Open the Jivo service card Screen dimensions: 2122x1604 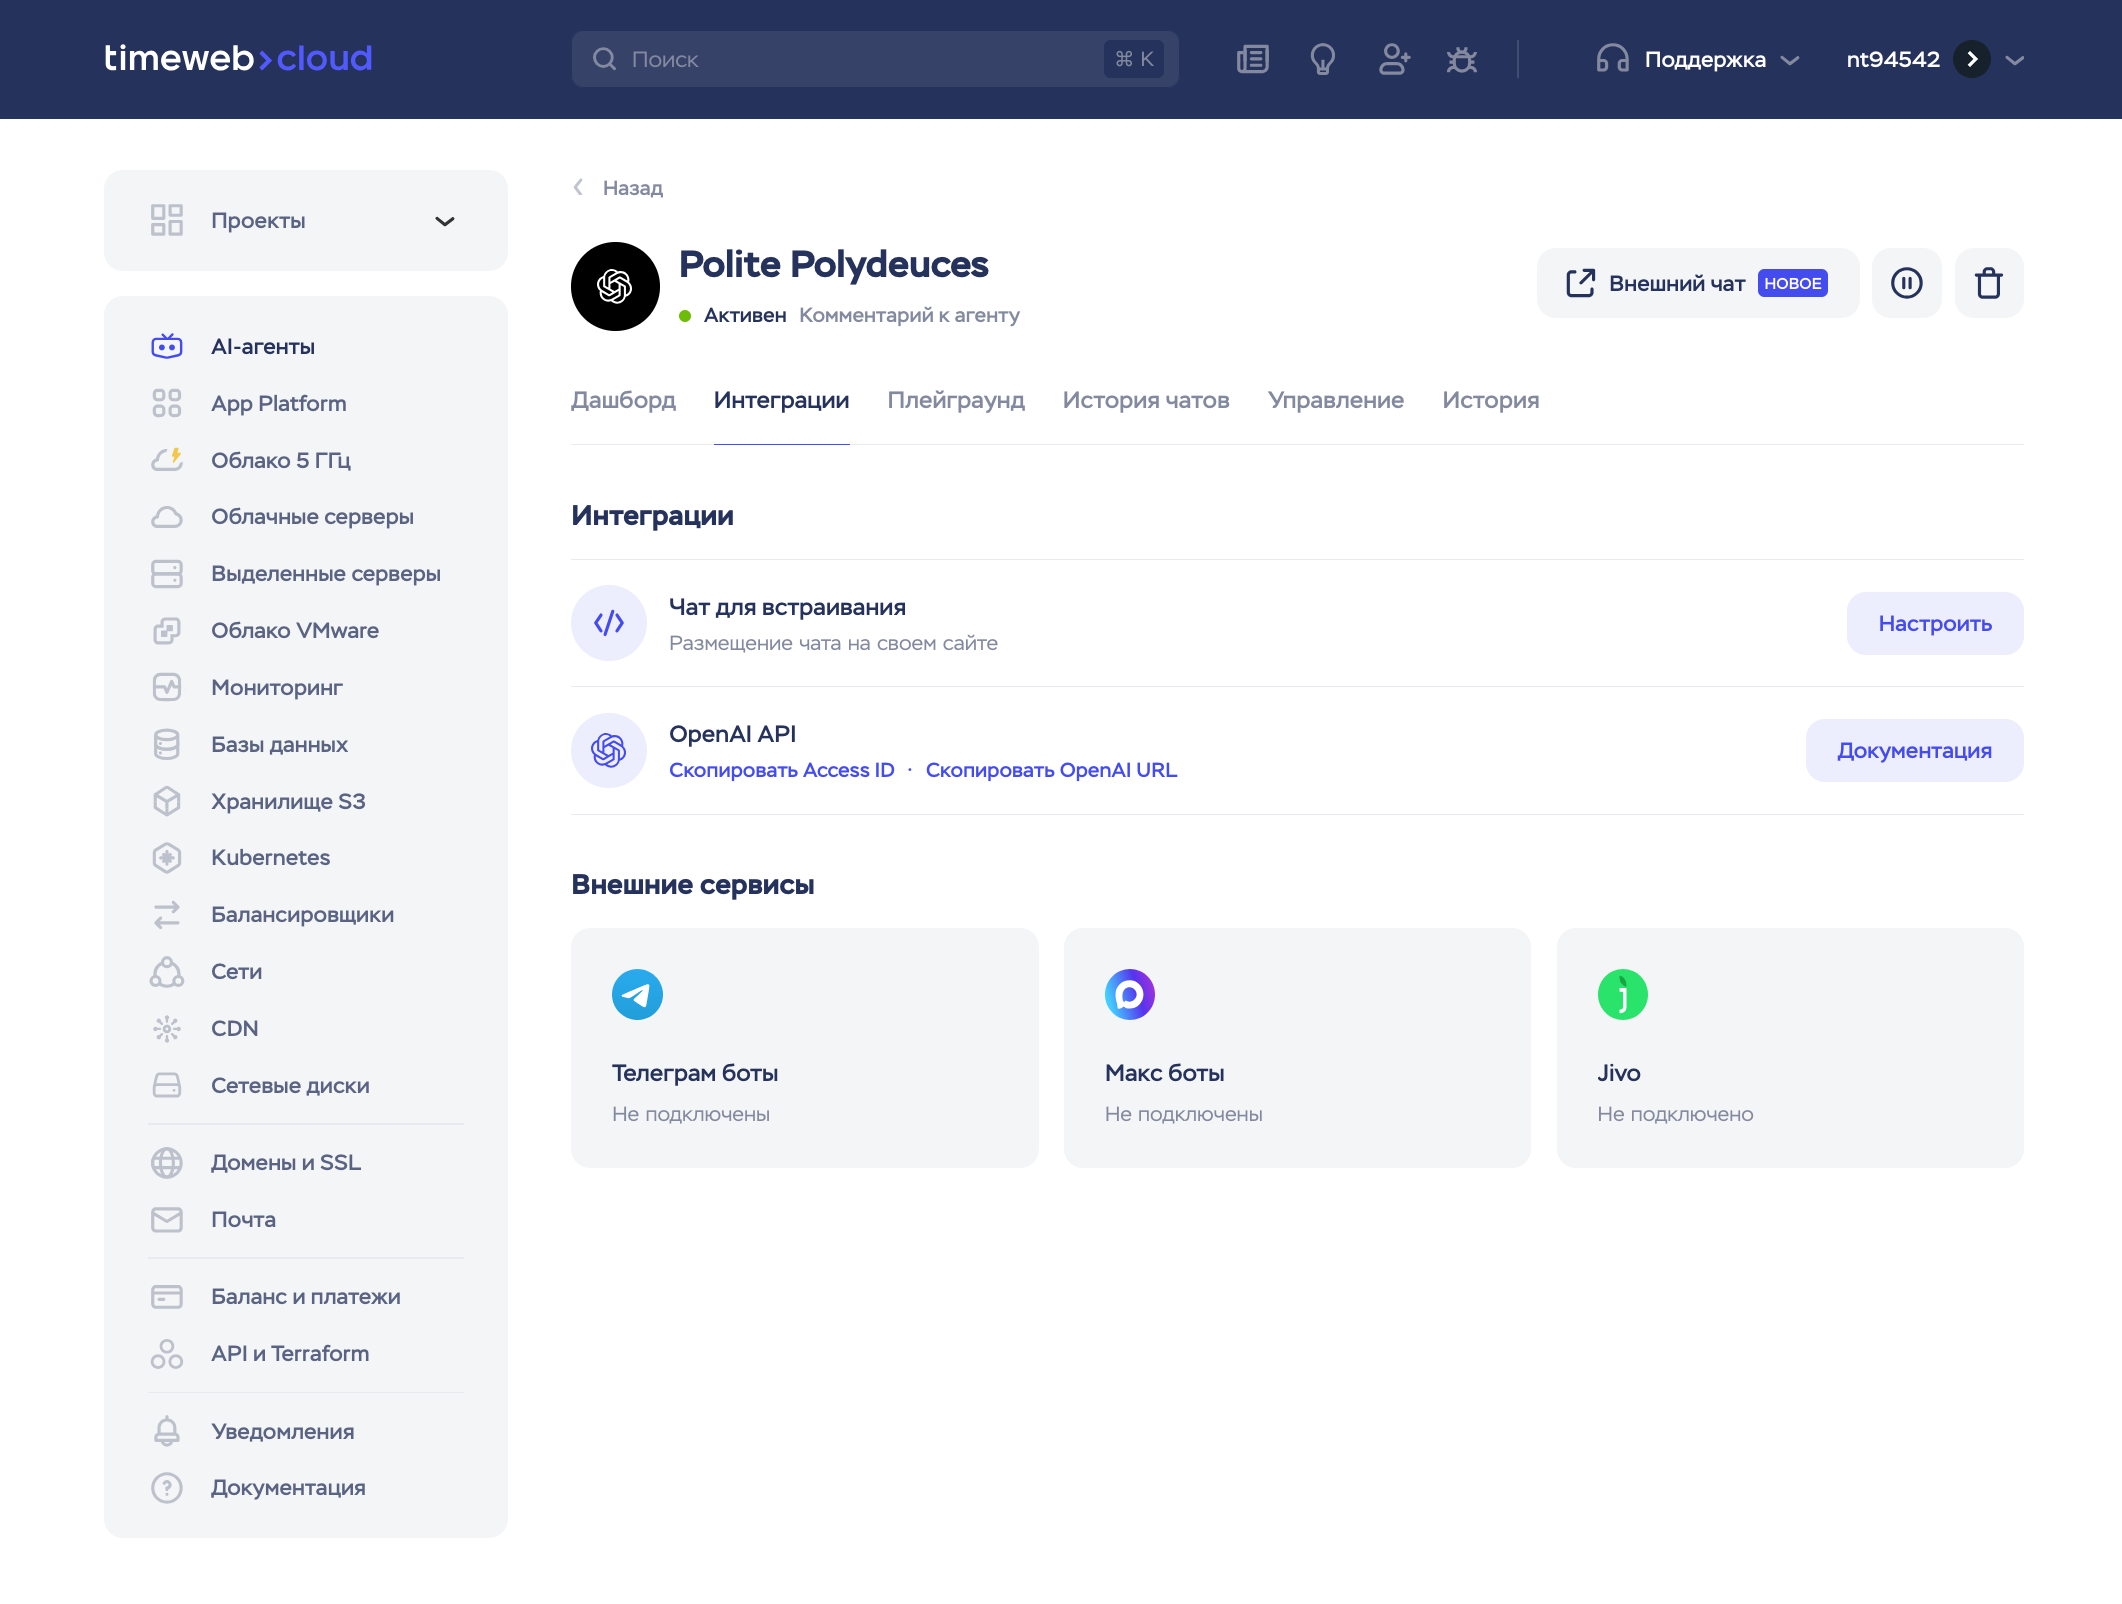[1790, 1047]
